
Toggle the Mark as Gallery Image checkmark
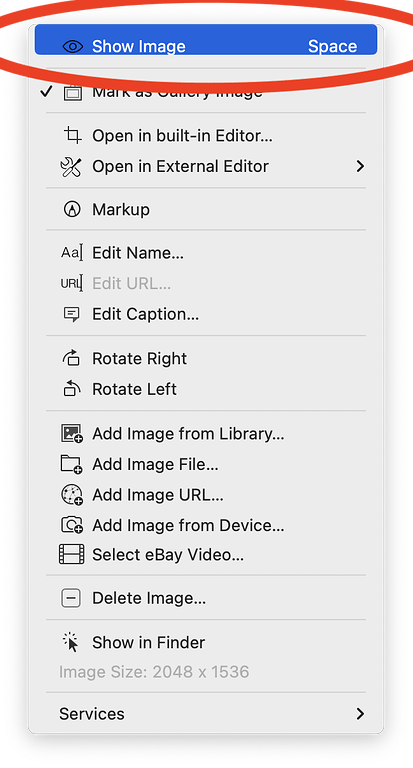pos(46,92)
